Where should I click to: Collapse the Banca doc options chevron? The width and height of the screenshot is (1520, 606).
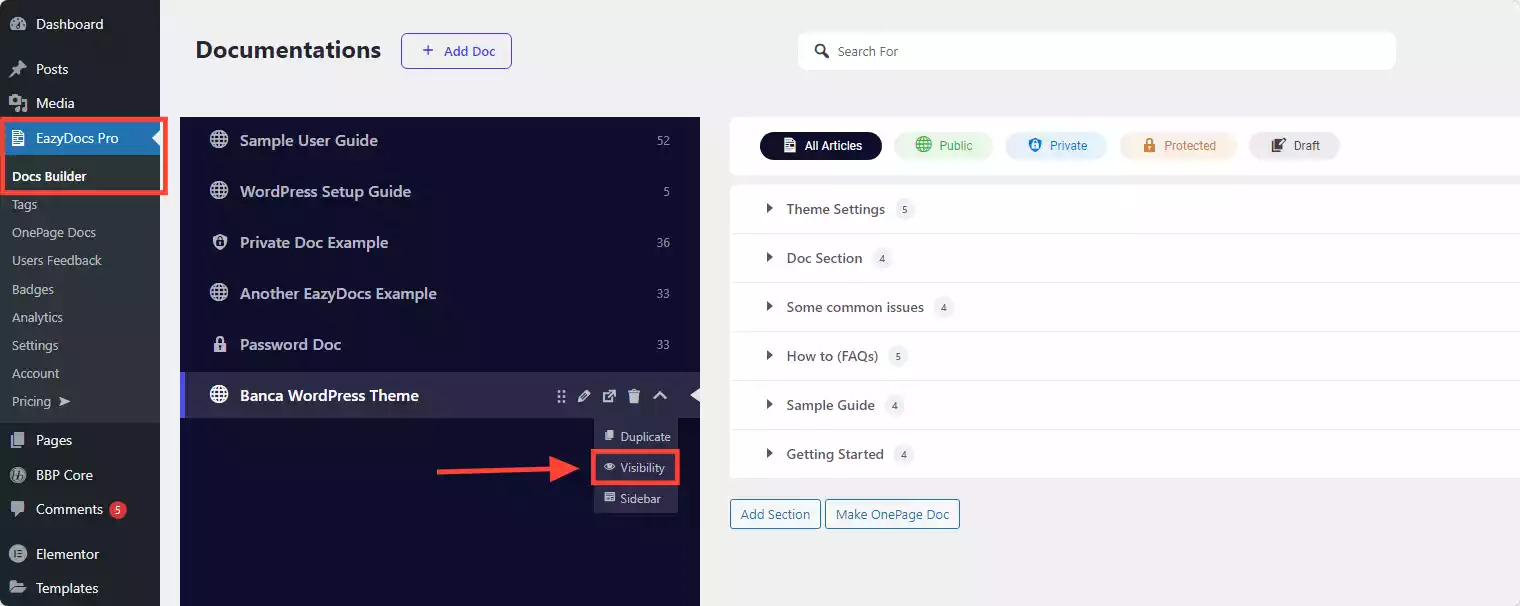coord(660,396)
